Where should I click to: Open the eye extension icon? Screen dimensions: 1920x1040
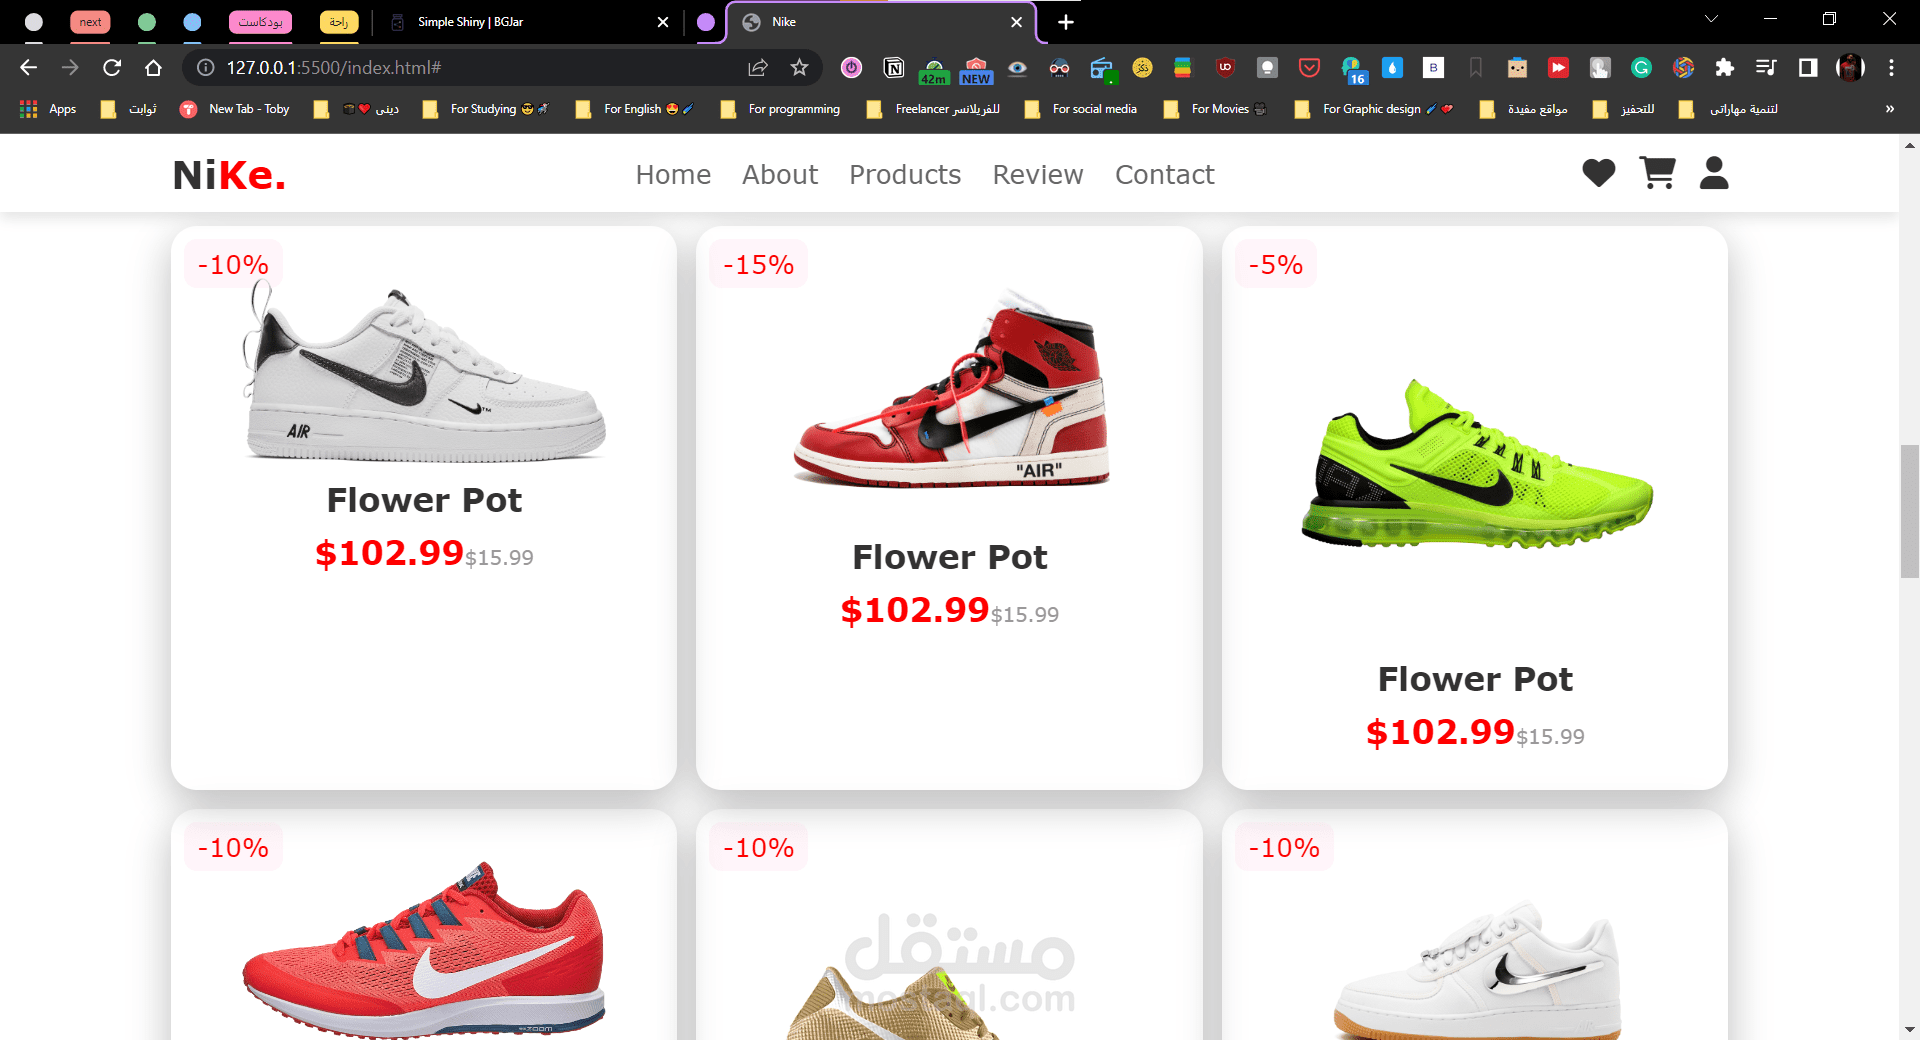pos(1017,67)
